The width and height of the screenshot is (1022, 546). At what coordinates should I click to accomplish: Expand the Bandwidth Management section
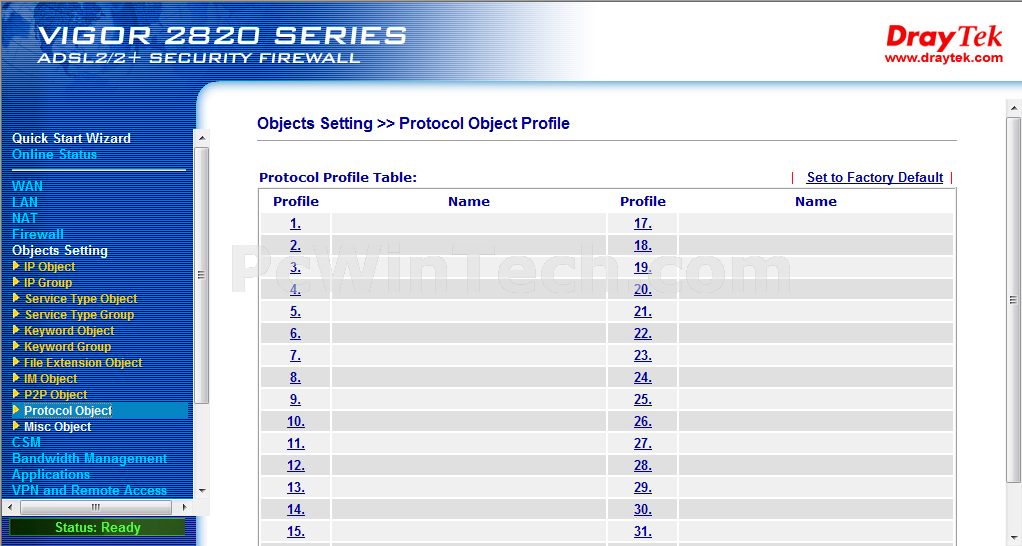pos(89,458)
